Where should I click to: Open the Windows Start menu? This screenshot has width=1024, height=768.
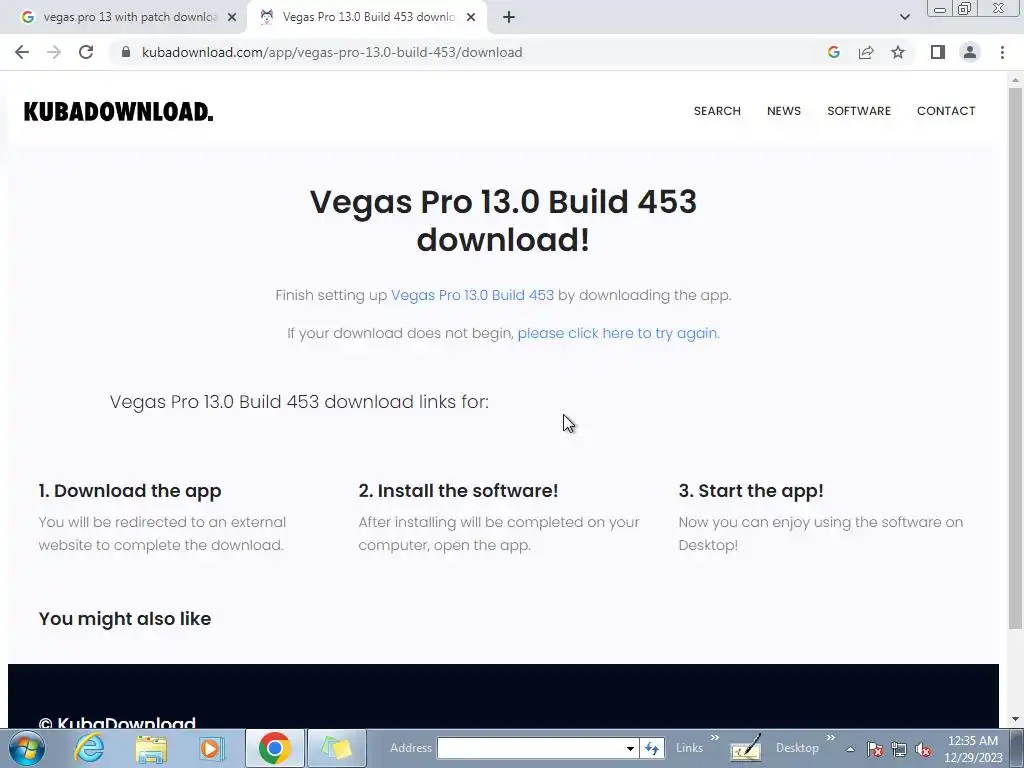[27, 748]
